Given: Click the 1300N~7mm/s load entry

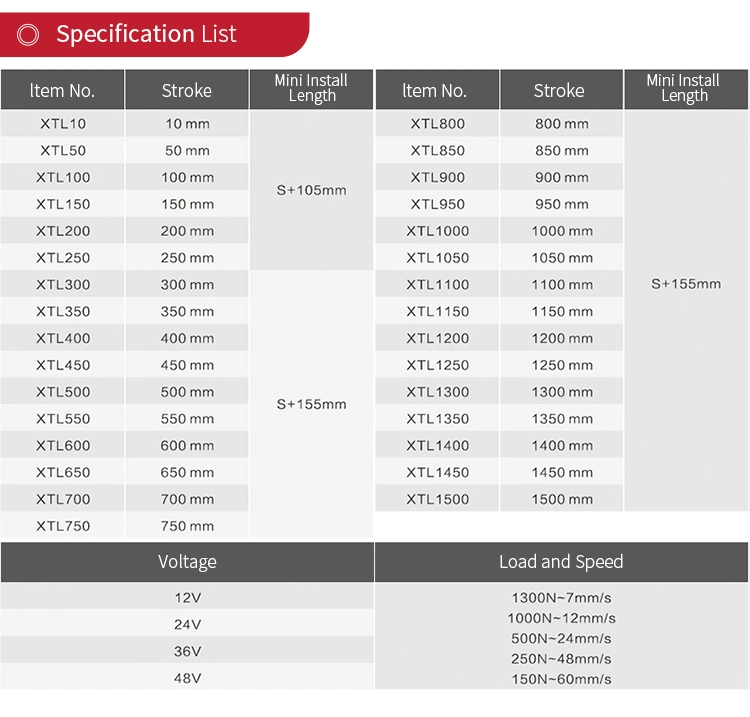Looking at the screenshot, I should (x=561, y=598).
